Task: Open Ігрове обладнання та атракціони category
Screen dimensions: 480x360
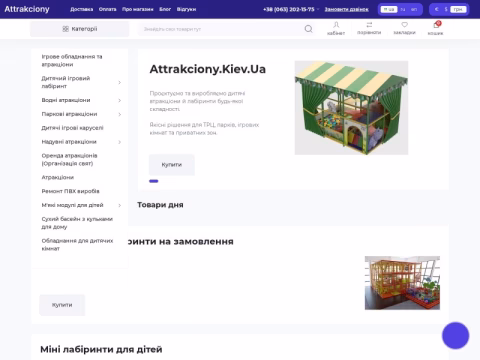Action: (x=72, y=60)
